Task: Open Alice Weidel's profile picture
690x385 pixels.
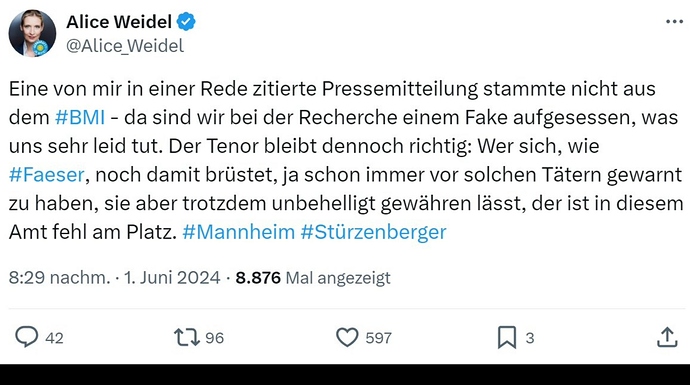Action: pos(32,33)
